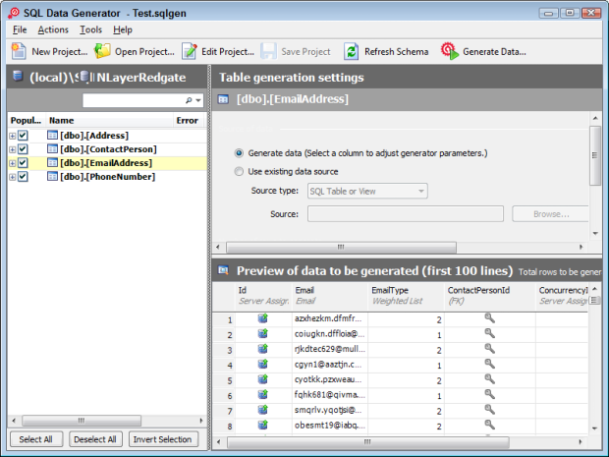The height and width of the screenshot is (457, 609).
Task: Click server-assigned Id icon in row 3
Action: click(x=263, y=349)
